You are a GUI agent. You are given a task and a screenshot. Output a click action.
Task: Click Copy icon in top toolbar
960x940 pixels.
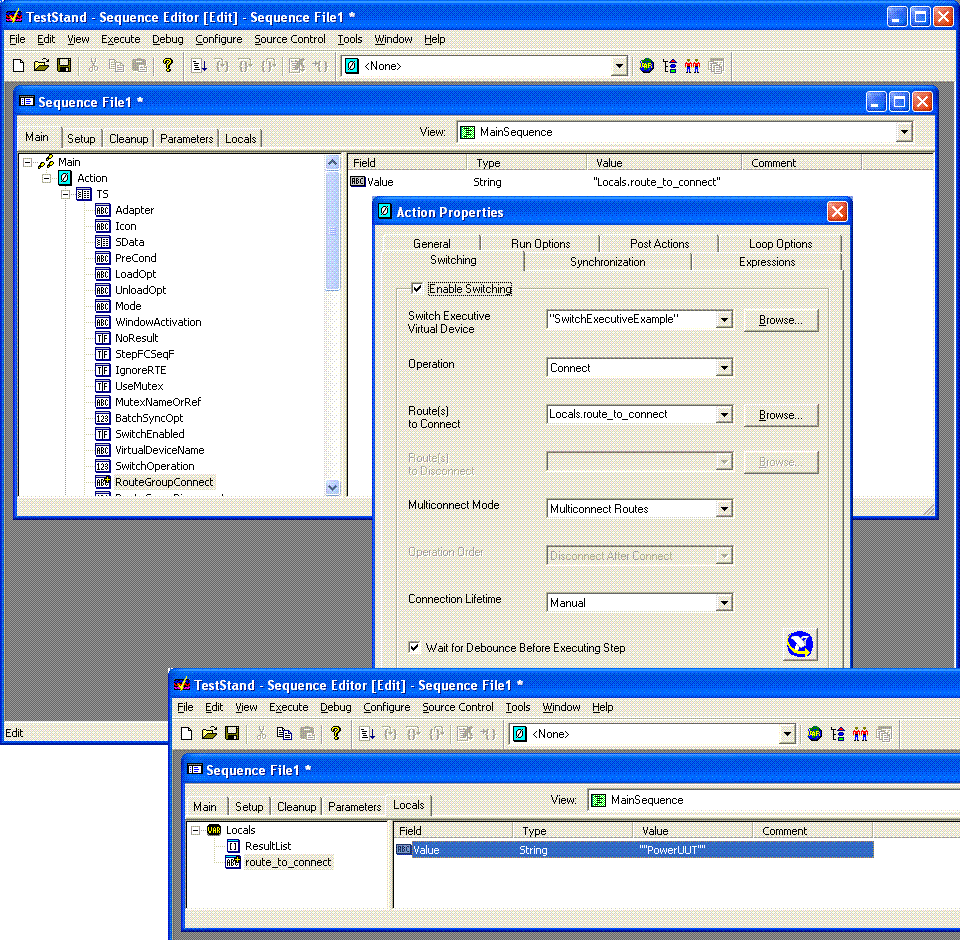point(116,66)
